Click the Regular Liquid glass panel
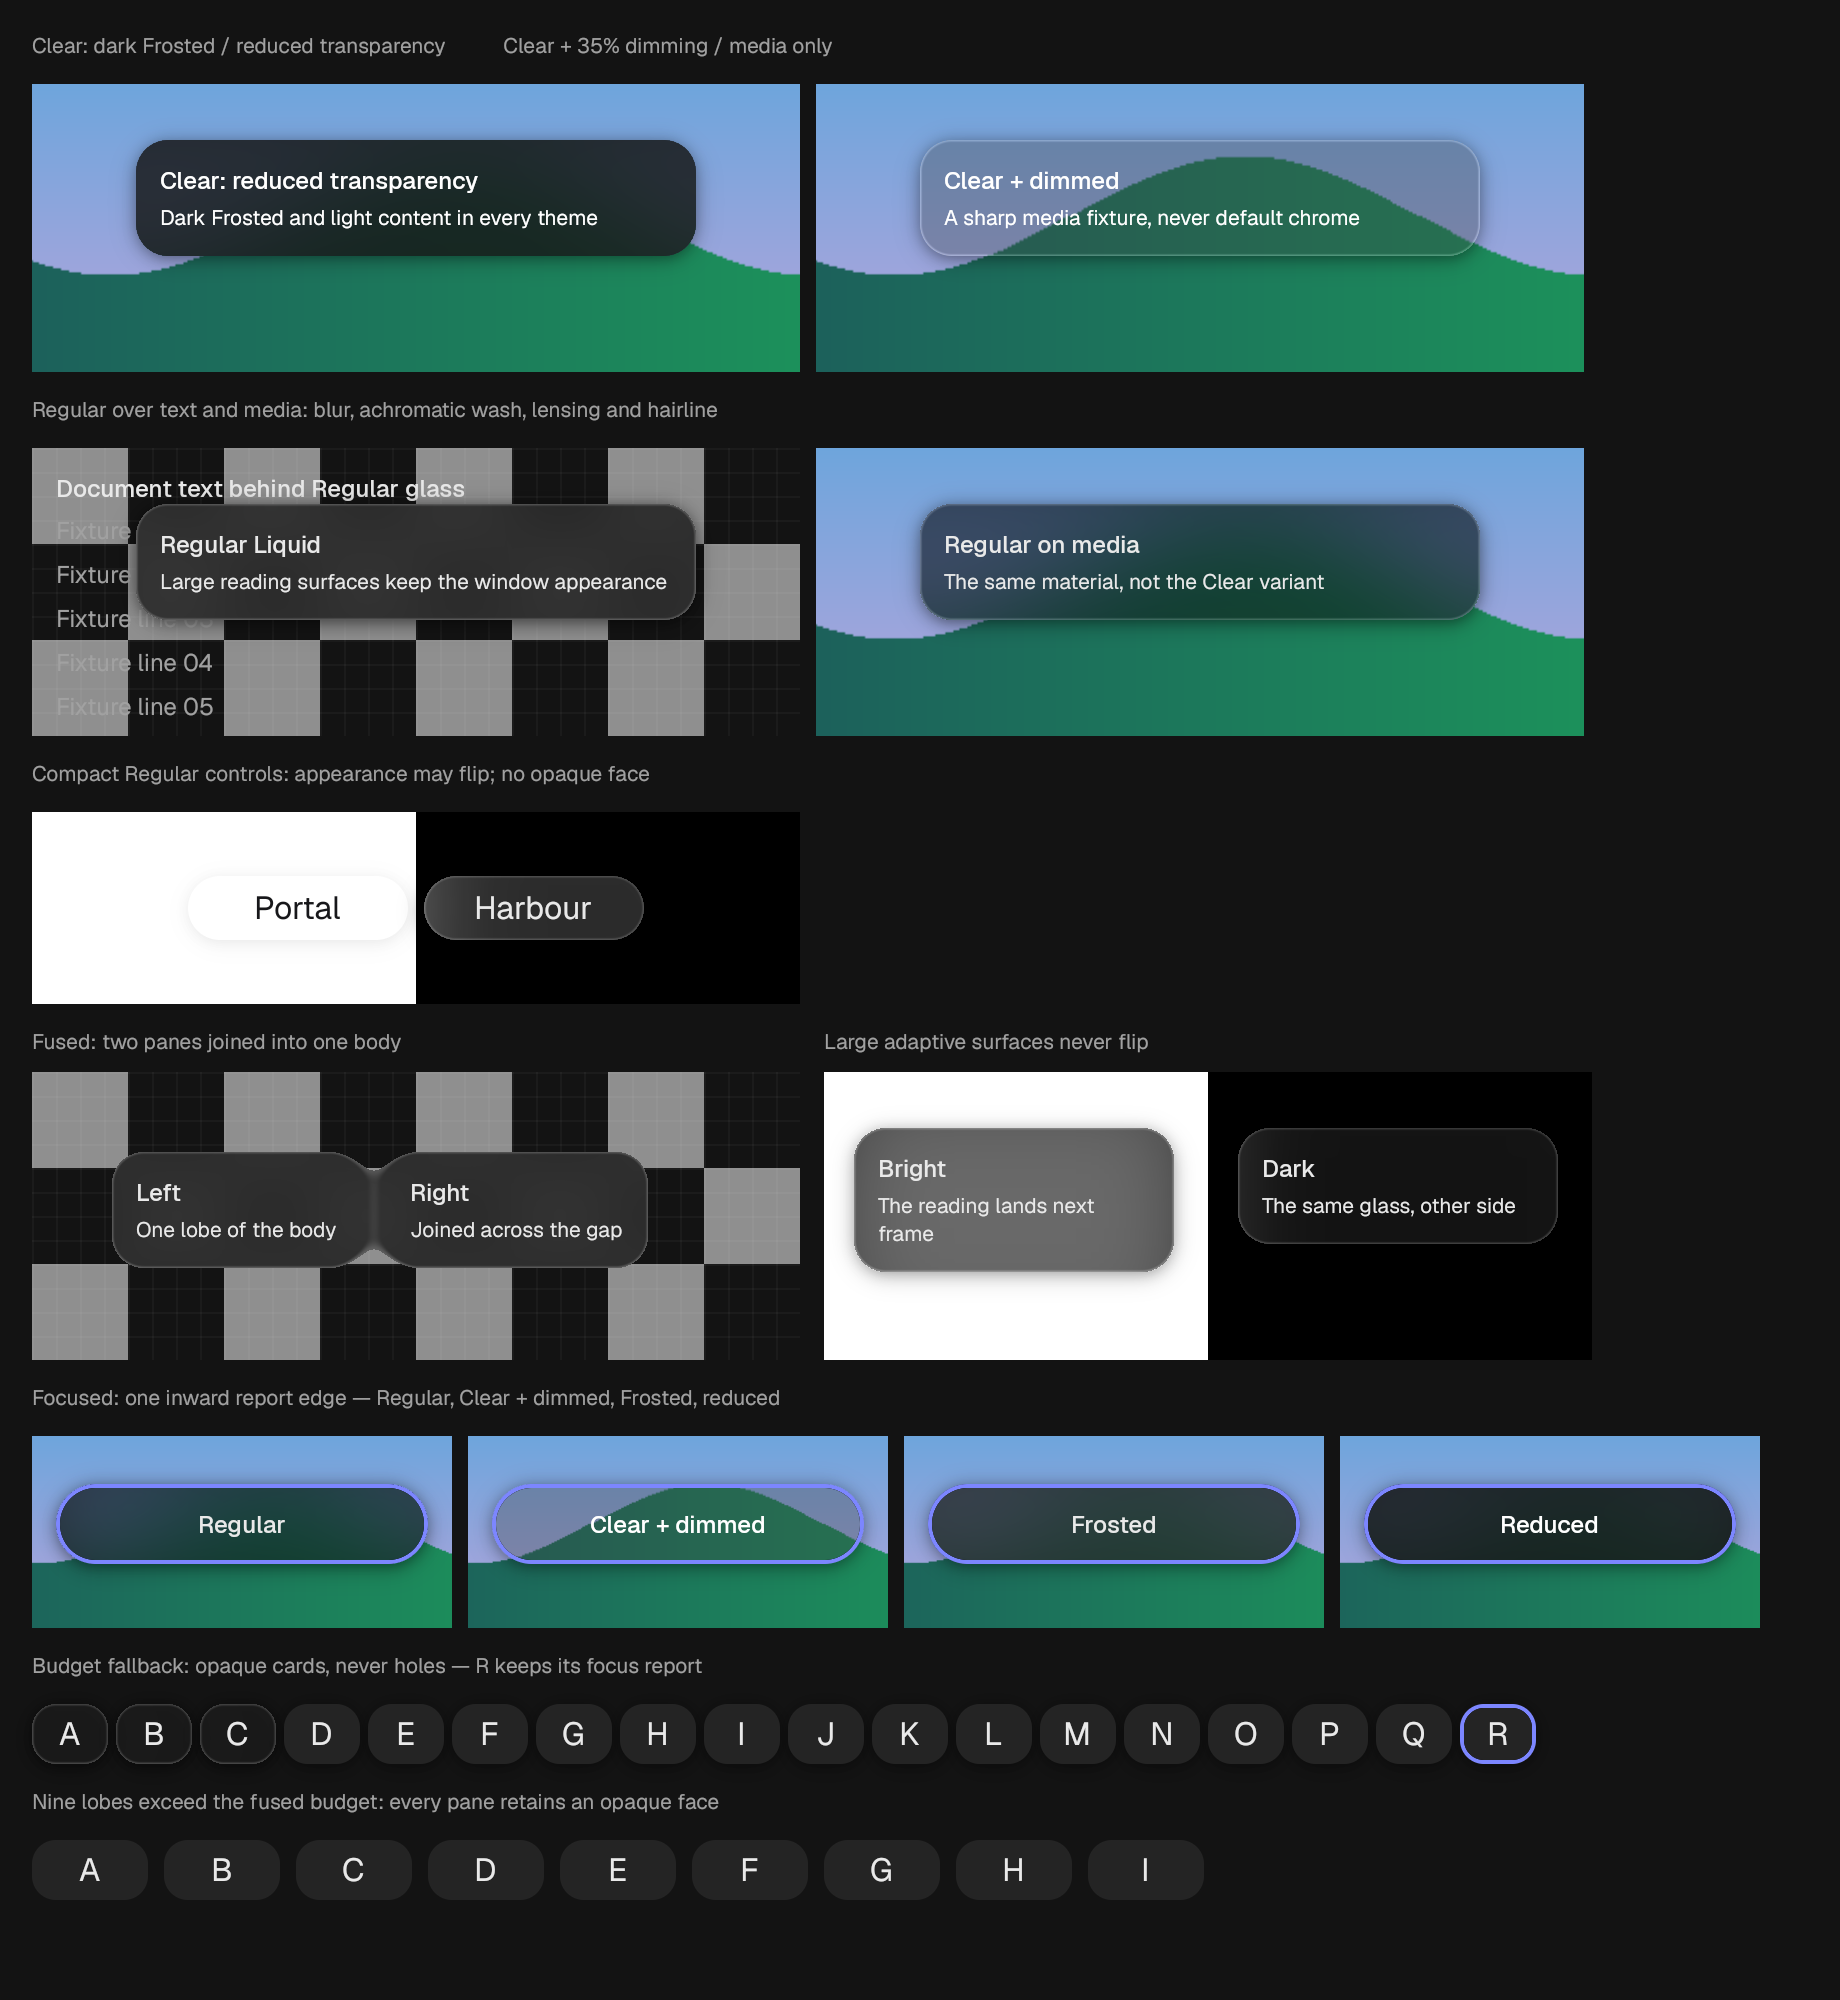 pyautogui.click(x=416, y=562)
